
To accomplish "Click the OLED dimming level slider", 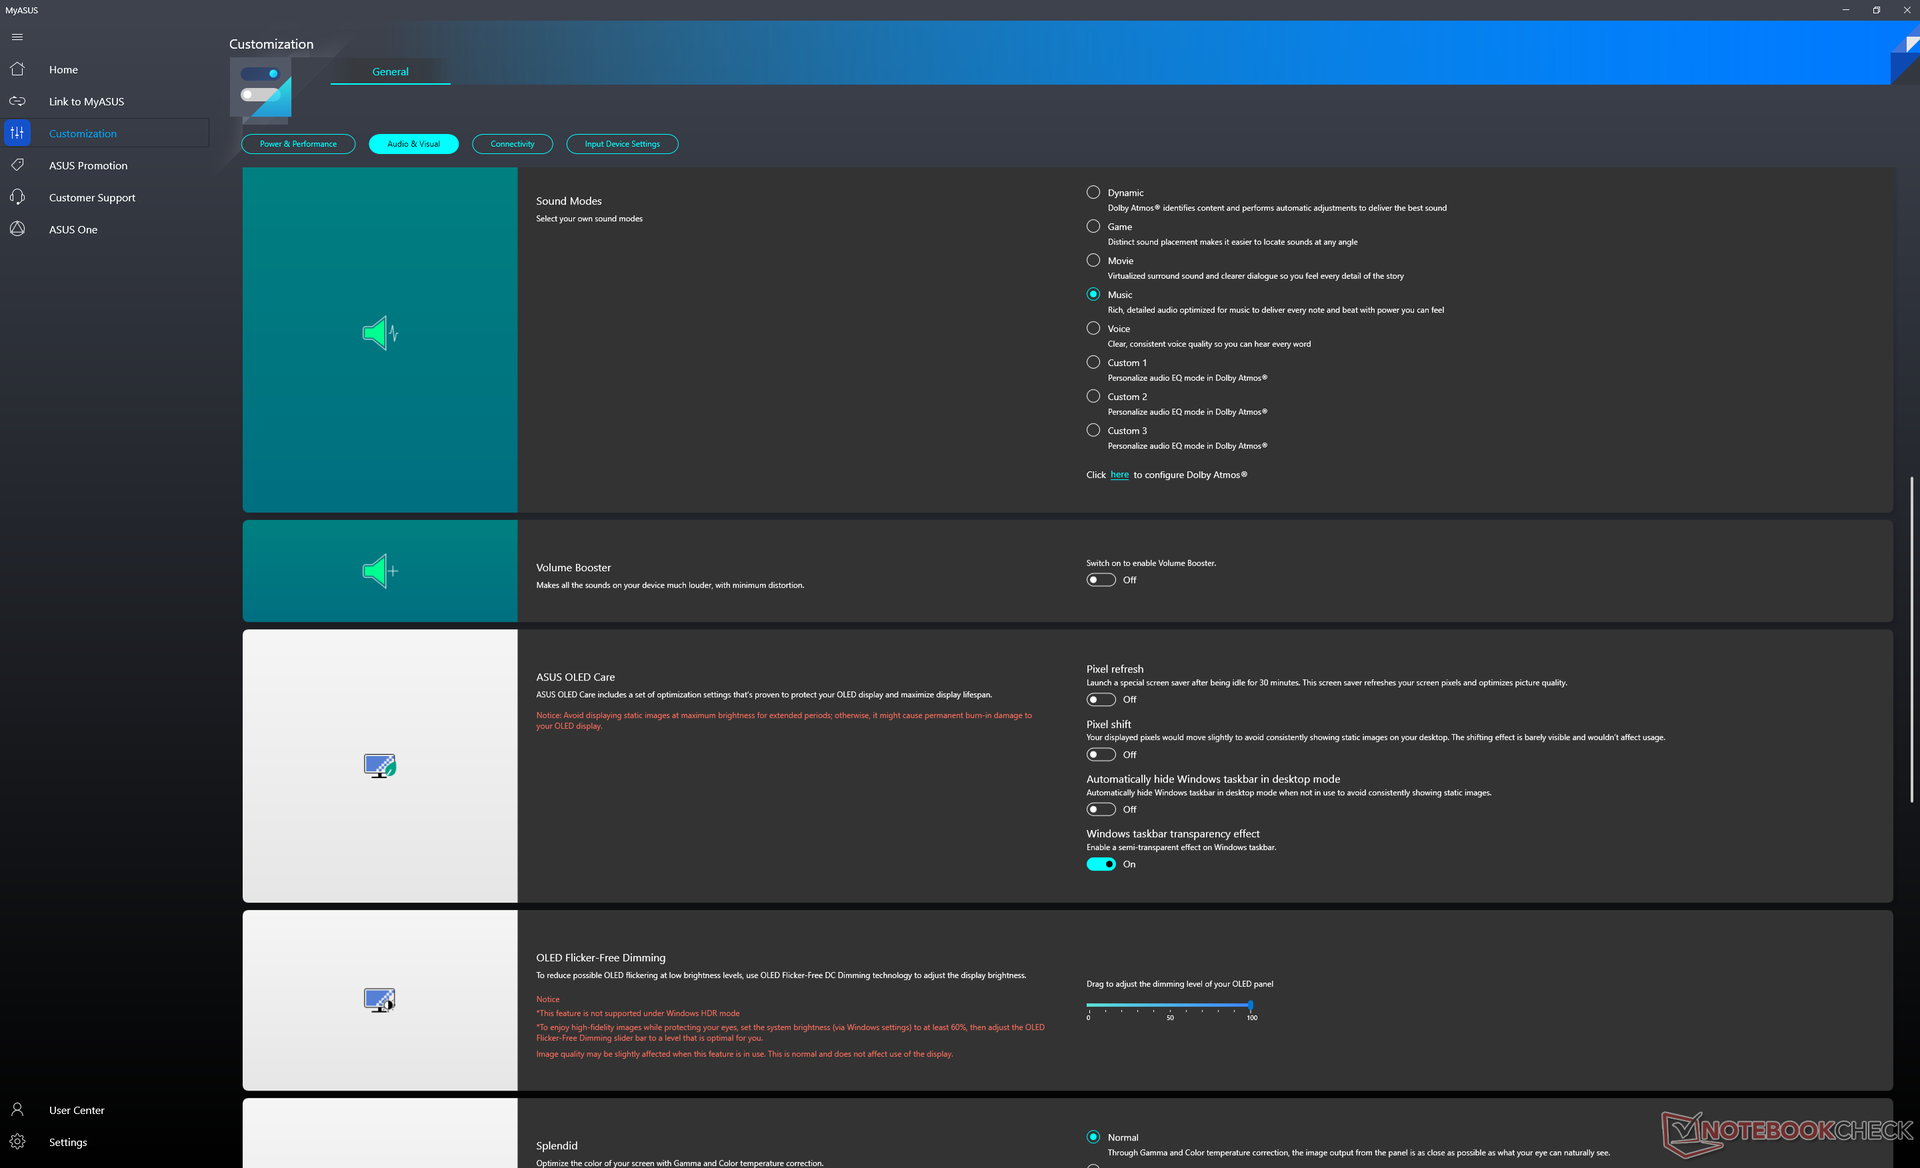I will pyautogui.click(x=1168, y=1005).
